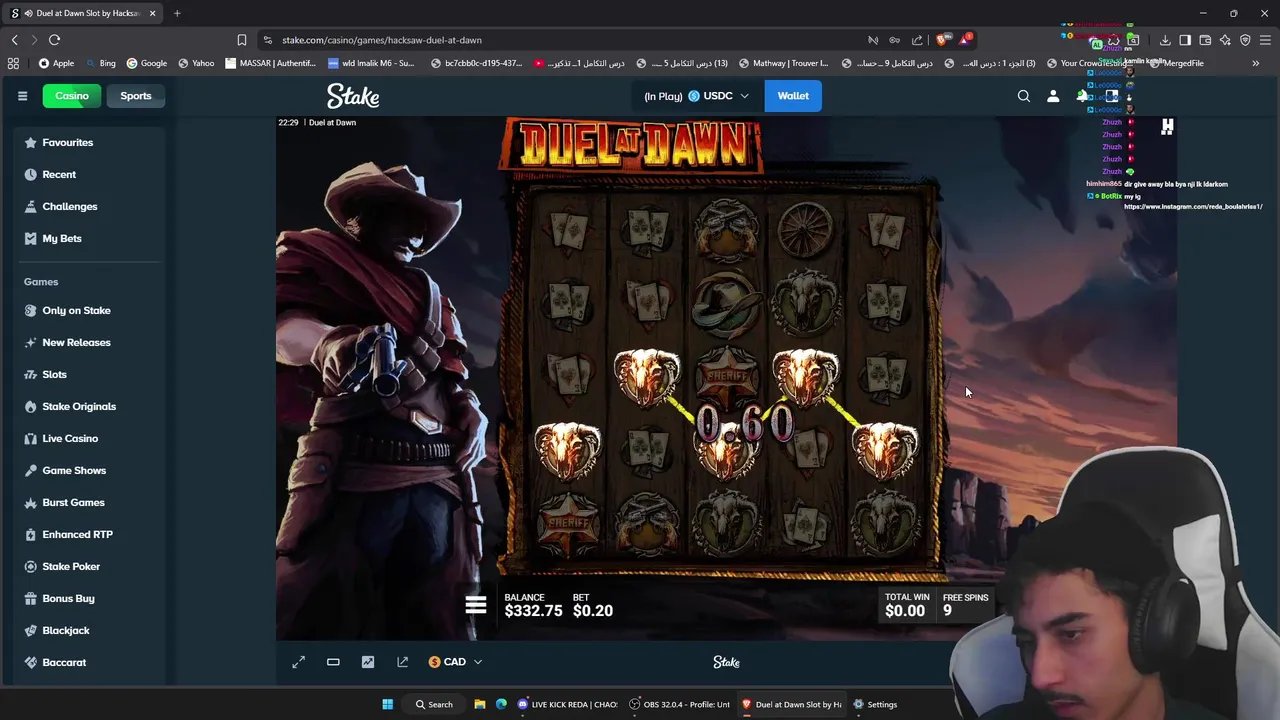Open browser downloads

coord(1165,40)
